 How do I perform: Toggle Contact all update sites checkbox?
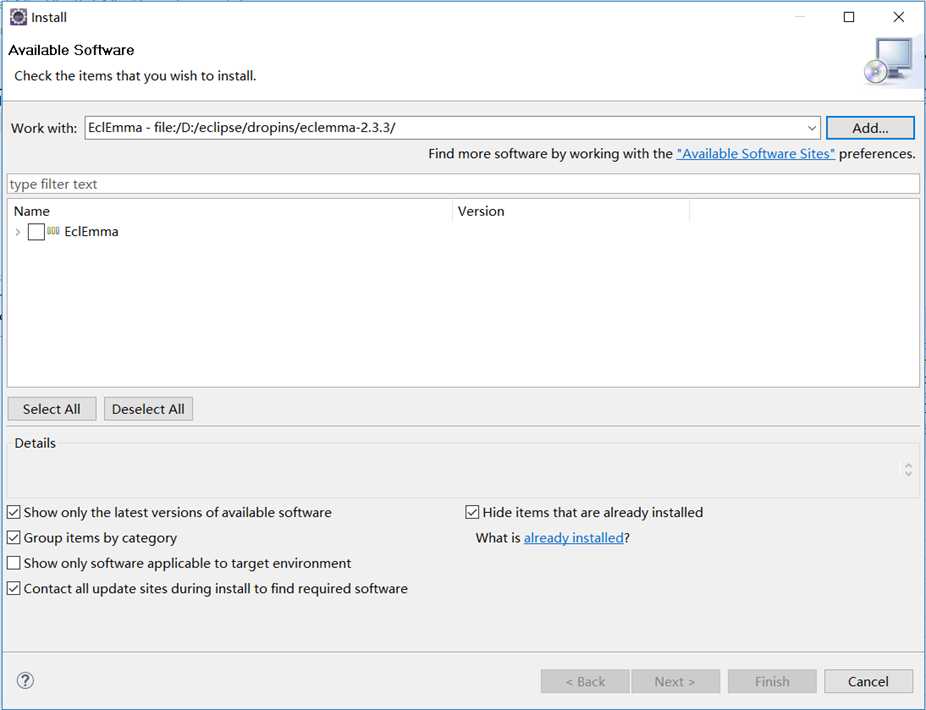pos(14,588)
